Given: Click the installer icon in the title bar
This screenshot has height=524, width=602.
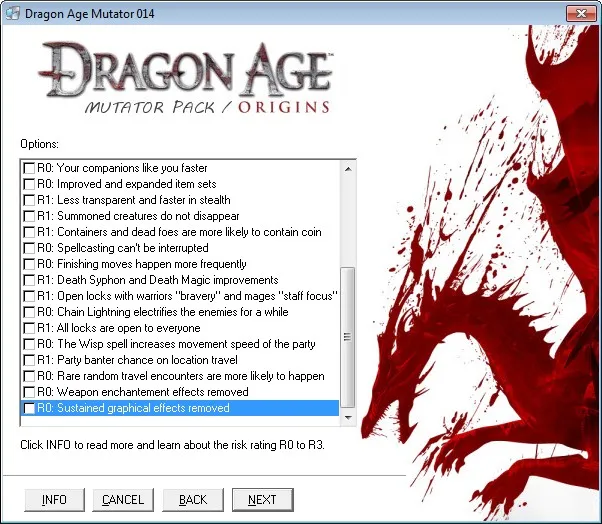Looking at the screenshot, I should 13,14.
